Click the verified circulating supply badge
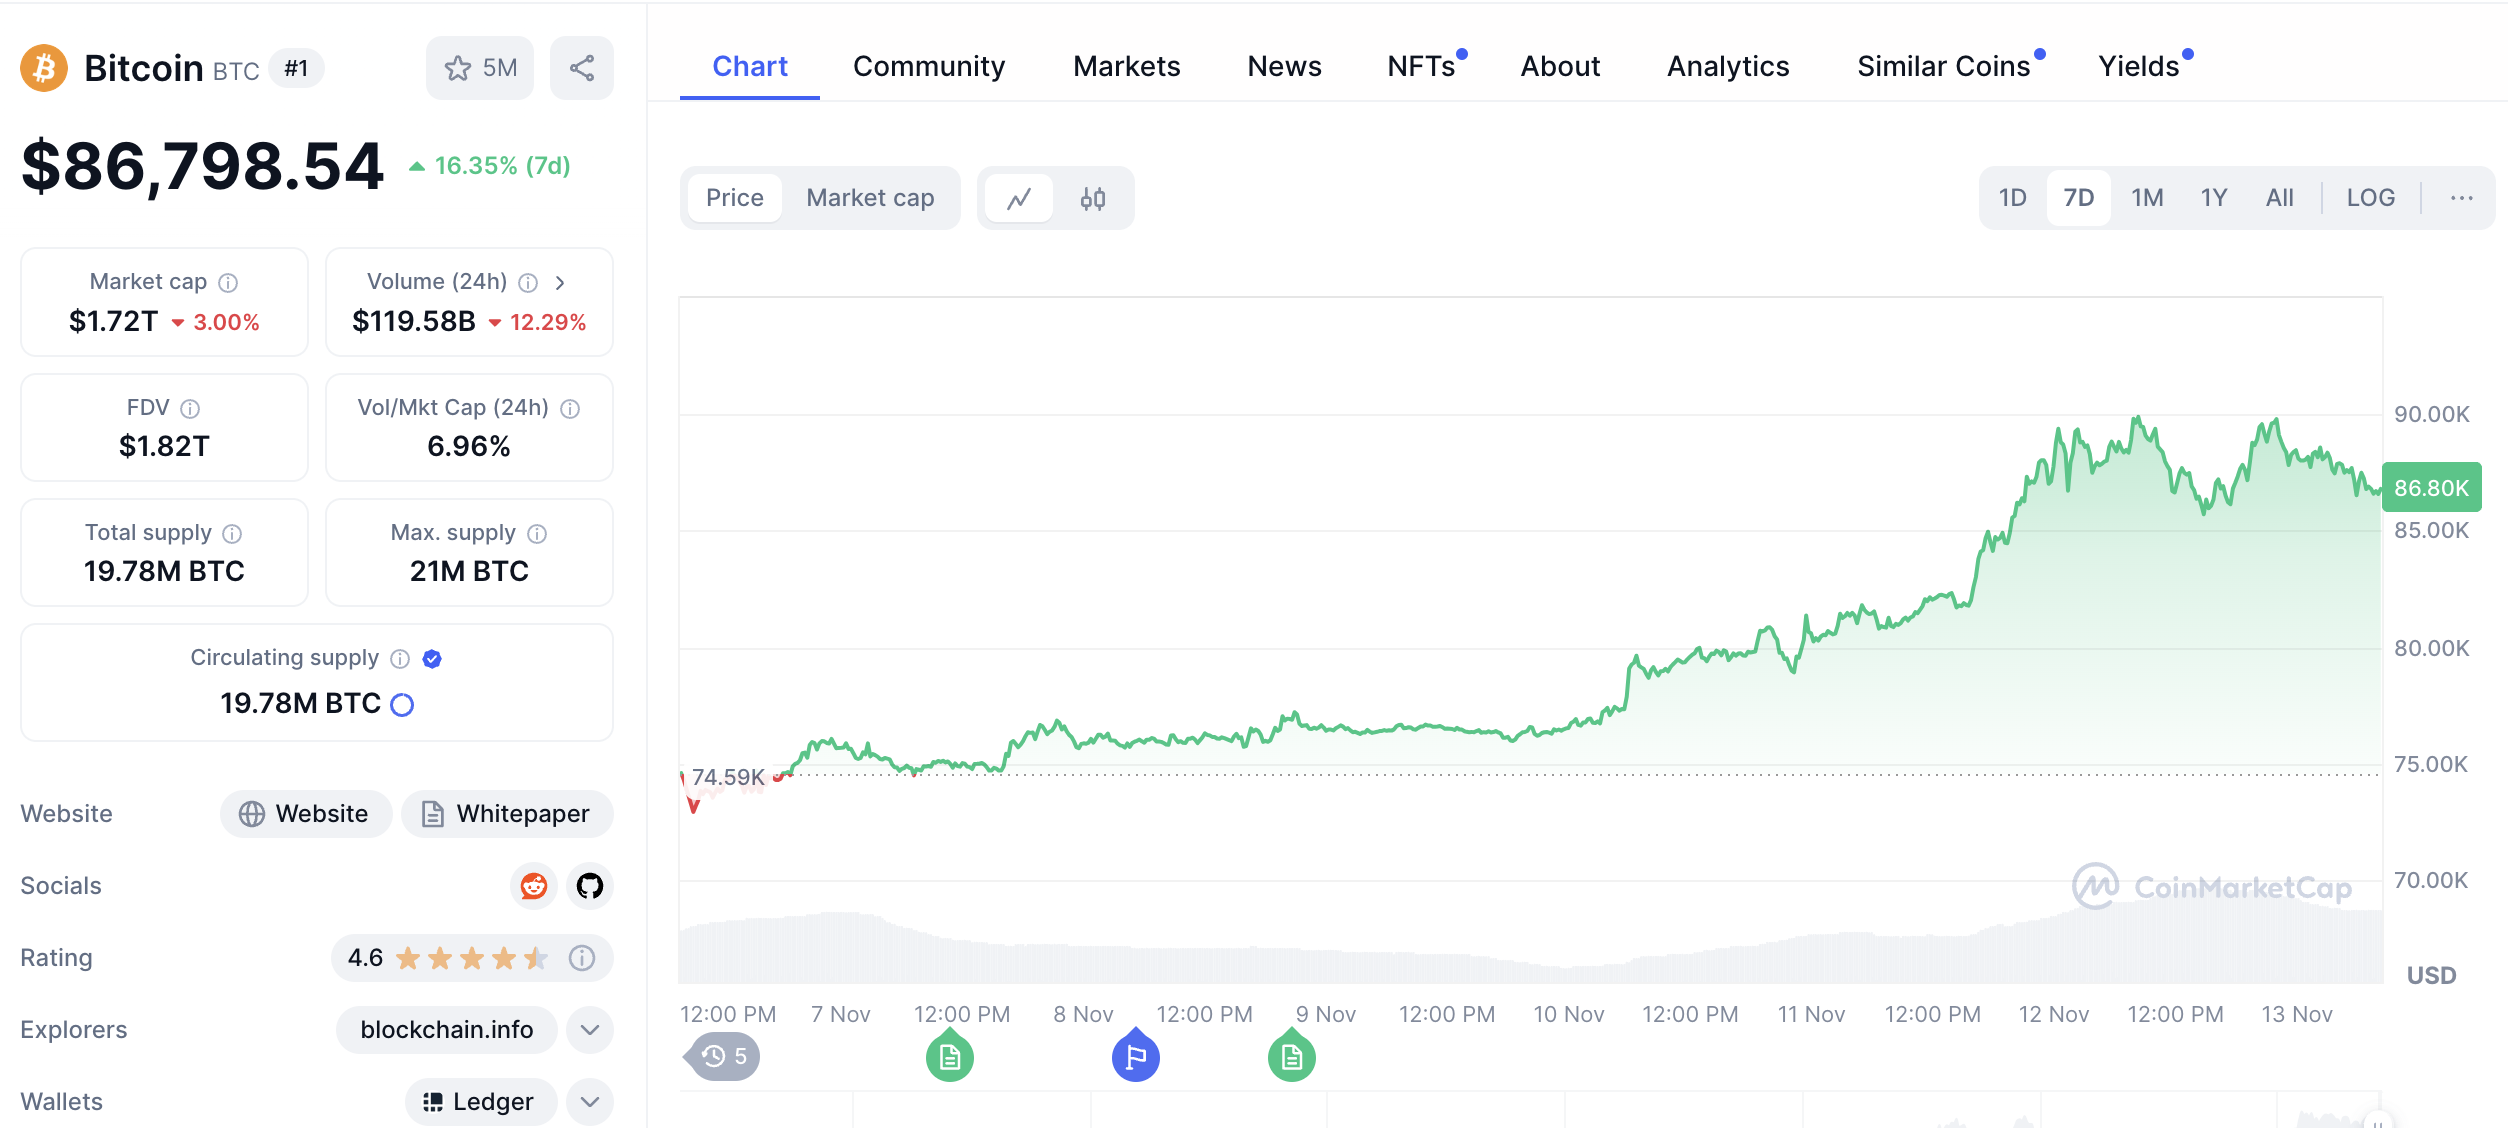Viewport: 2508px width, 1128px height. point(432,659)
